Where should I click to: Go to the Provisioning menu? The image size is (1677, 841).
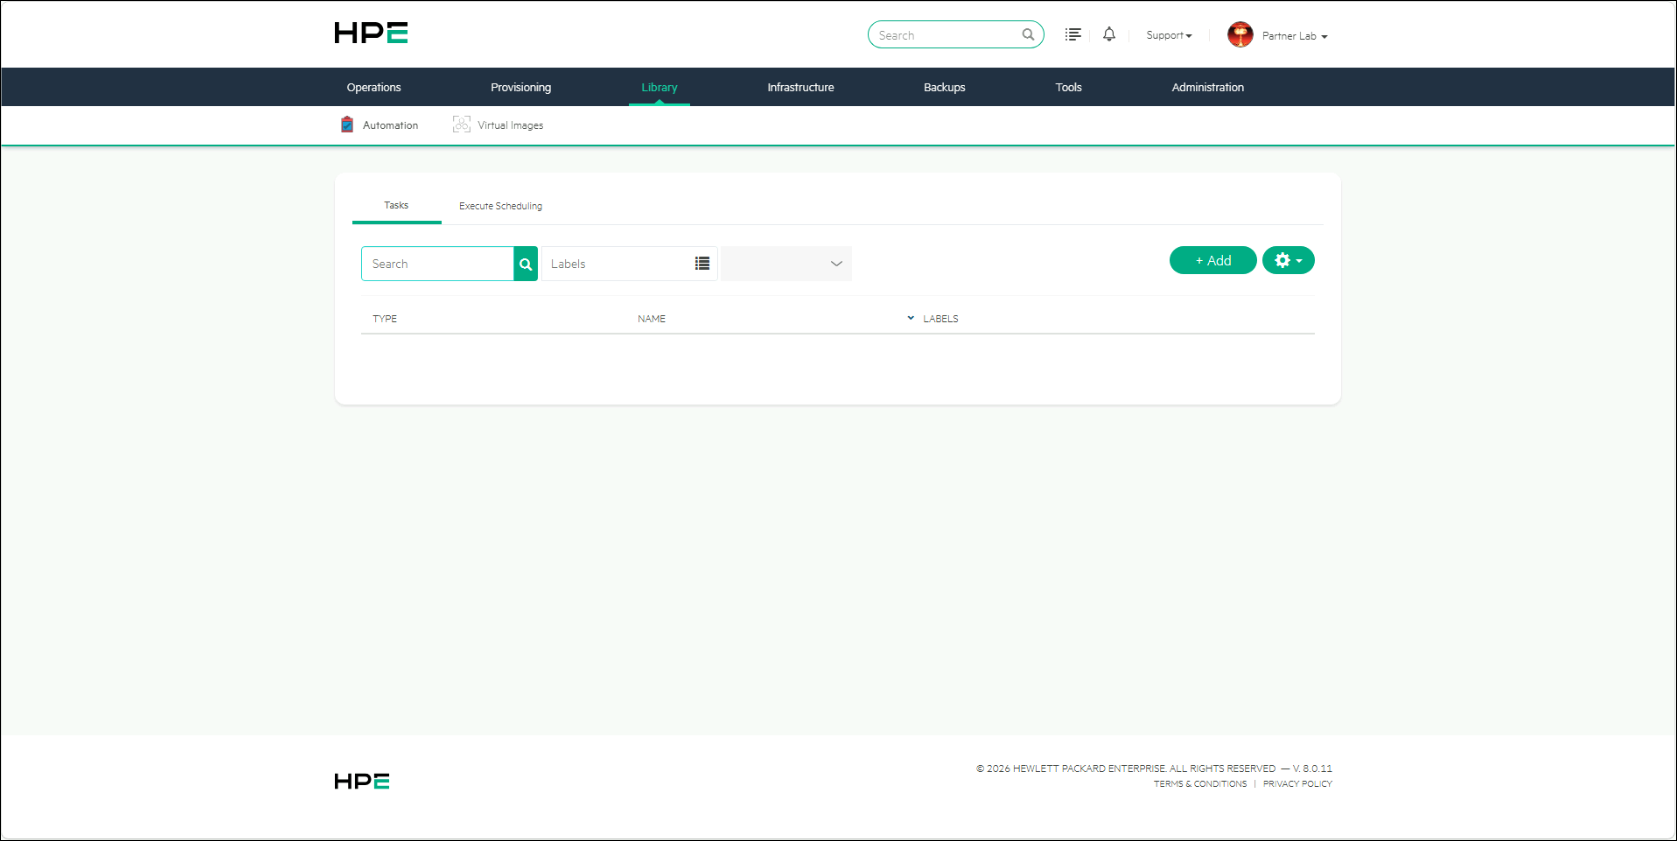tap(521, 87)
